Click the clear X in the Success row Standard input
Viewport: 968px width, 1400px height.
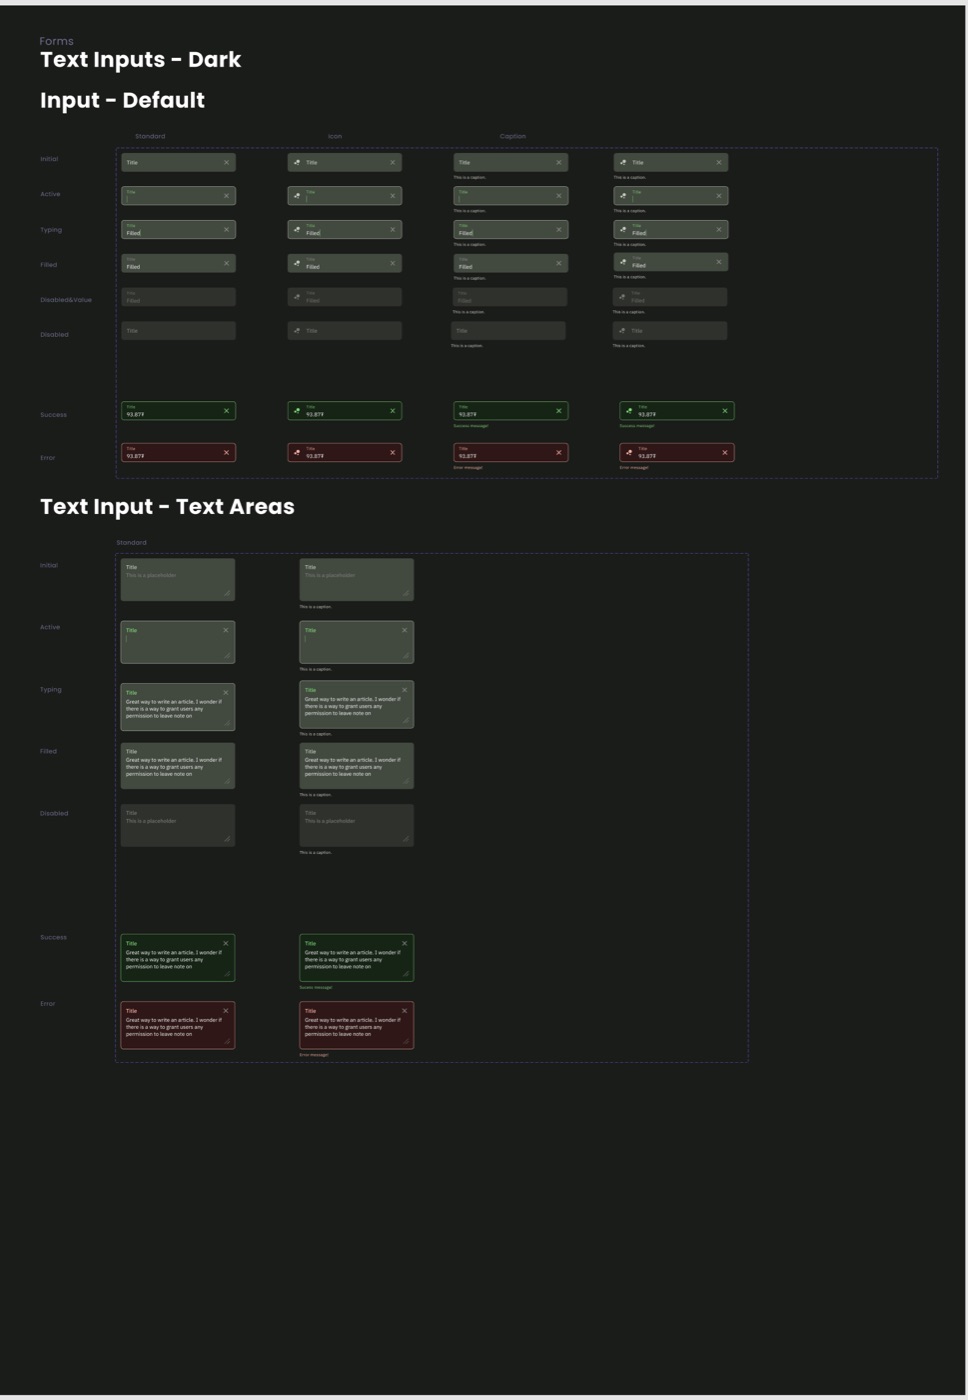pos(226,411)
